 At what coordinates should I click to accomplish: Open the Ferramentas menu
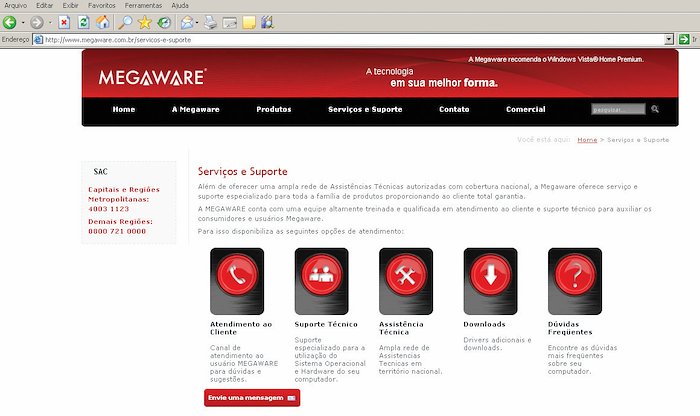(143, 5)
